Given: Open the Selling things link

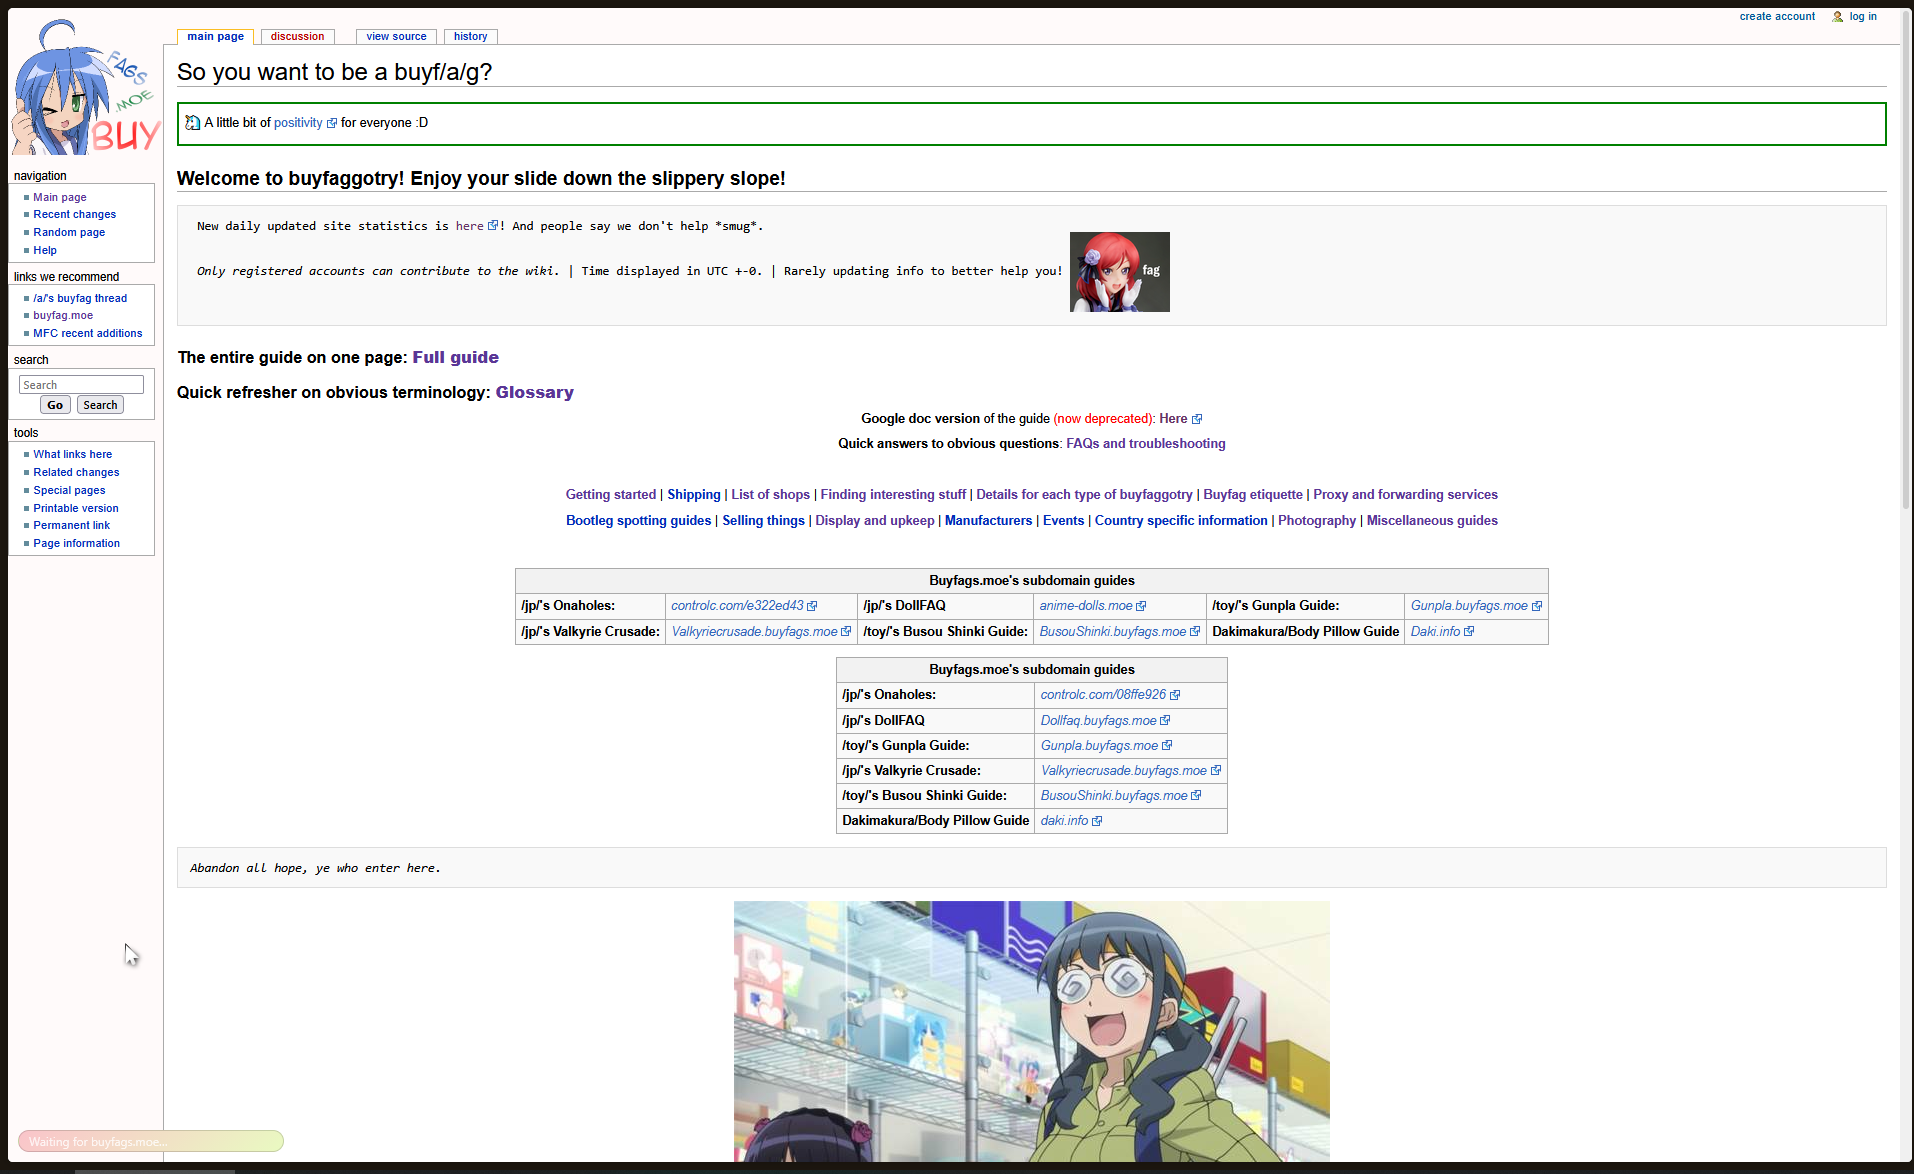Looking at the screenshot, I should pyautogui.click(x=763, y=521).
